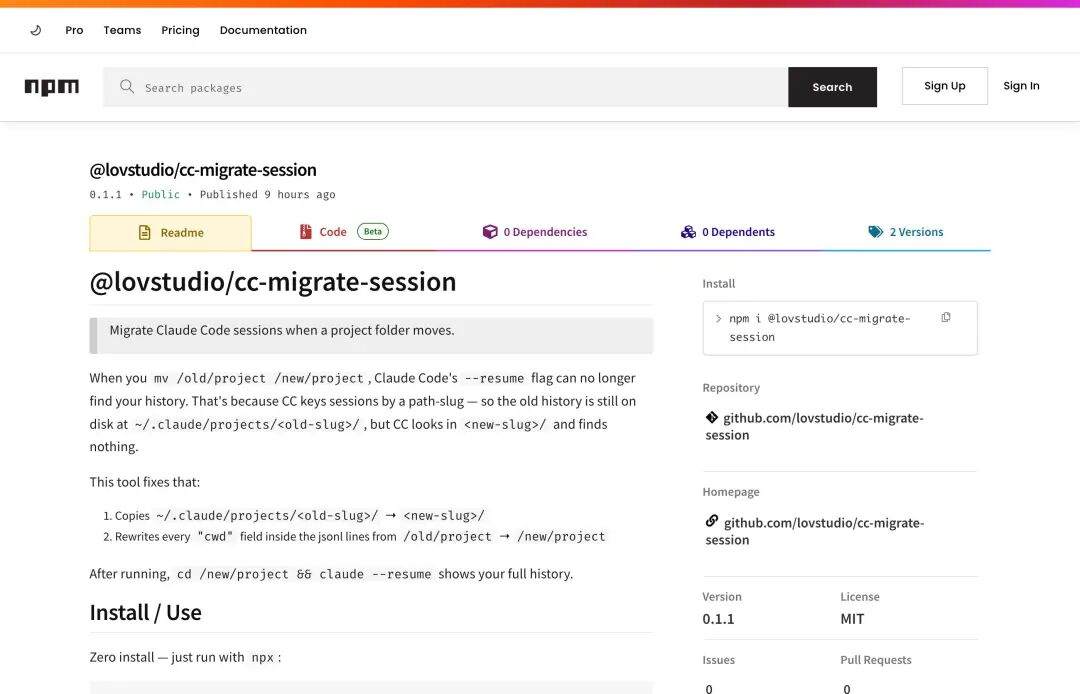
Task: Click the 'Migrate Claude Code sessions' blockquote
Action: (371, 335)
